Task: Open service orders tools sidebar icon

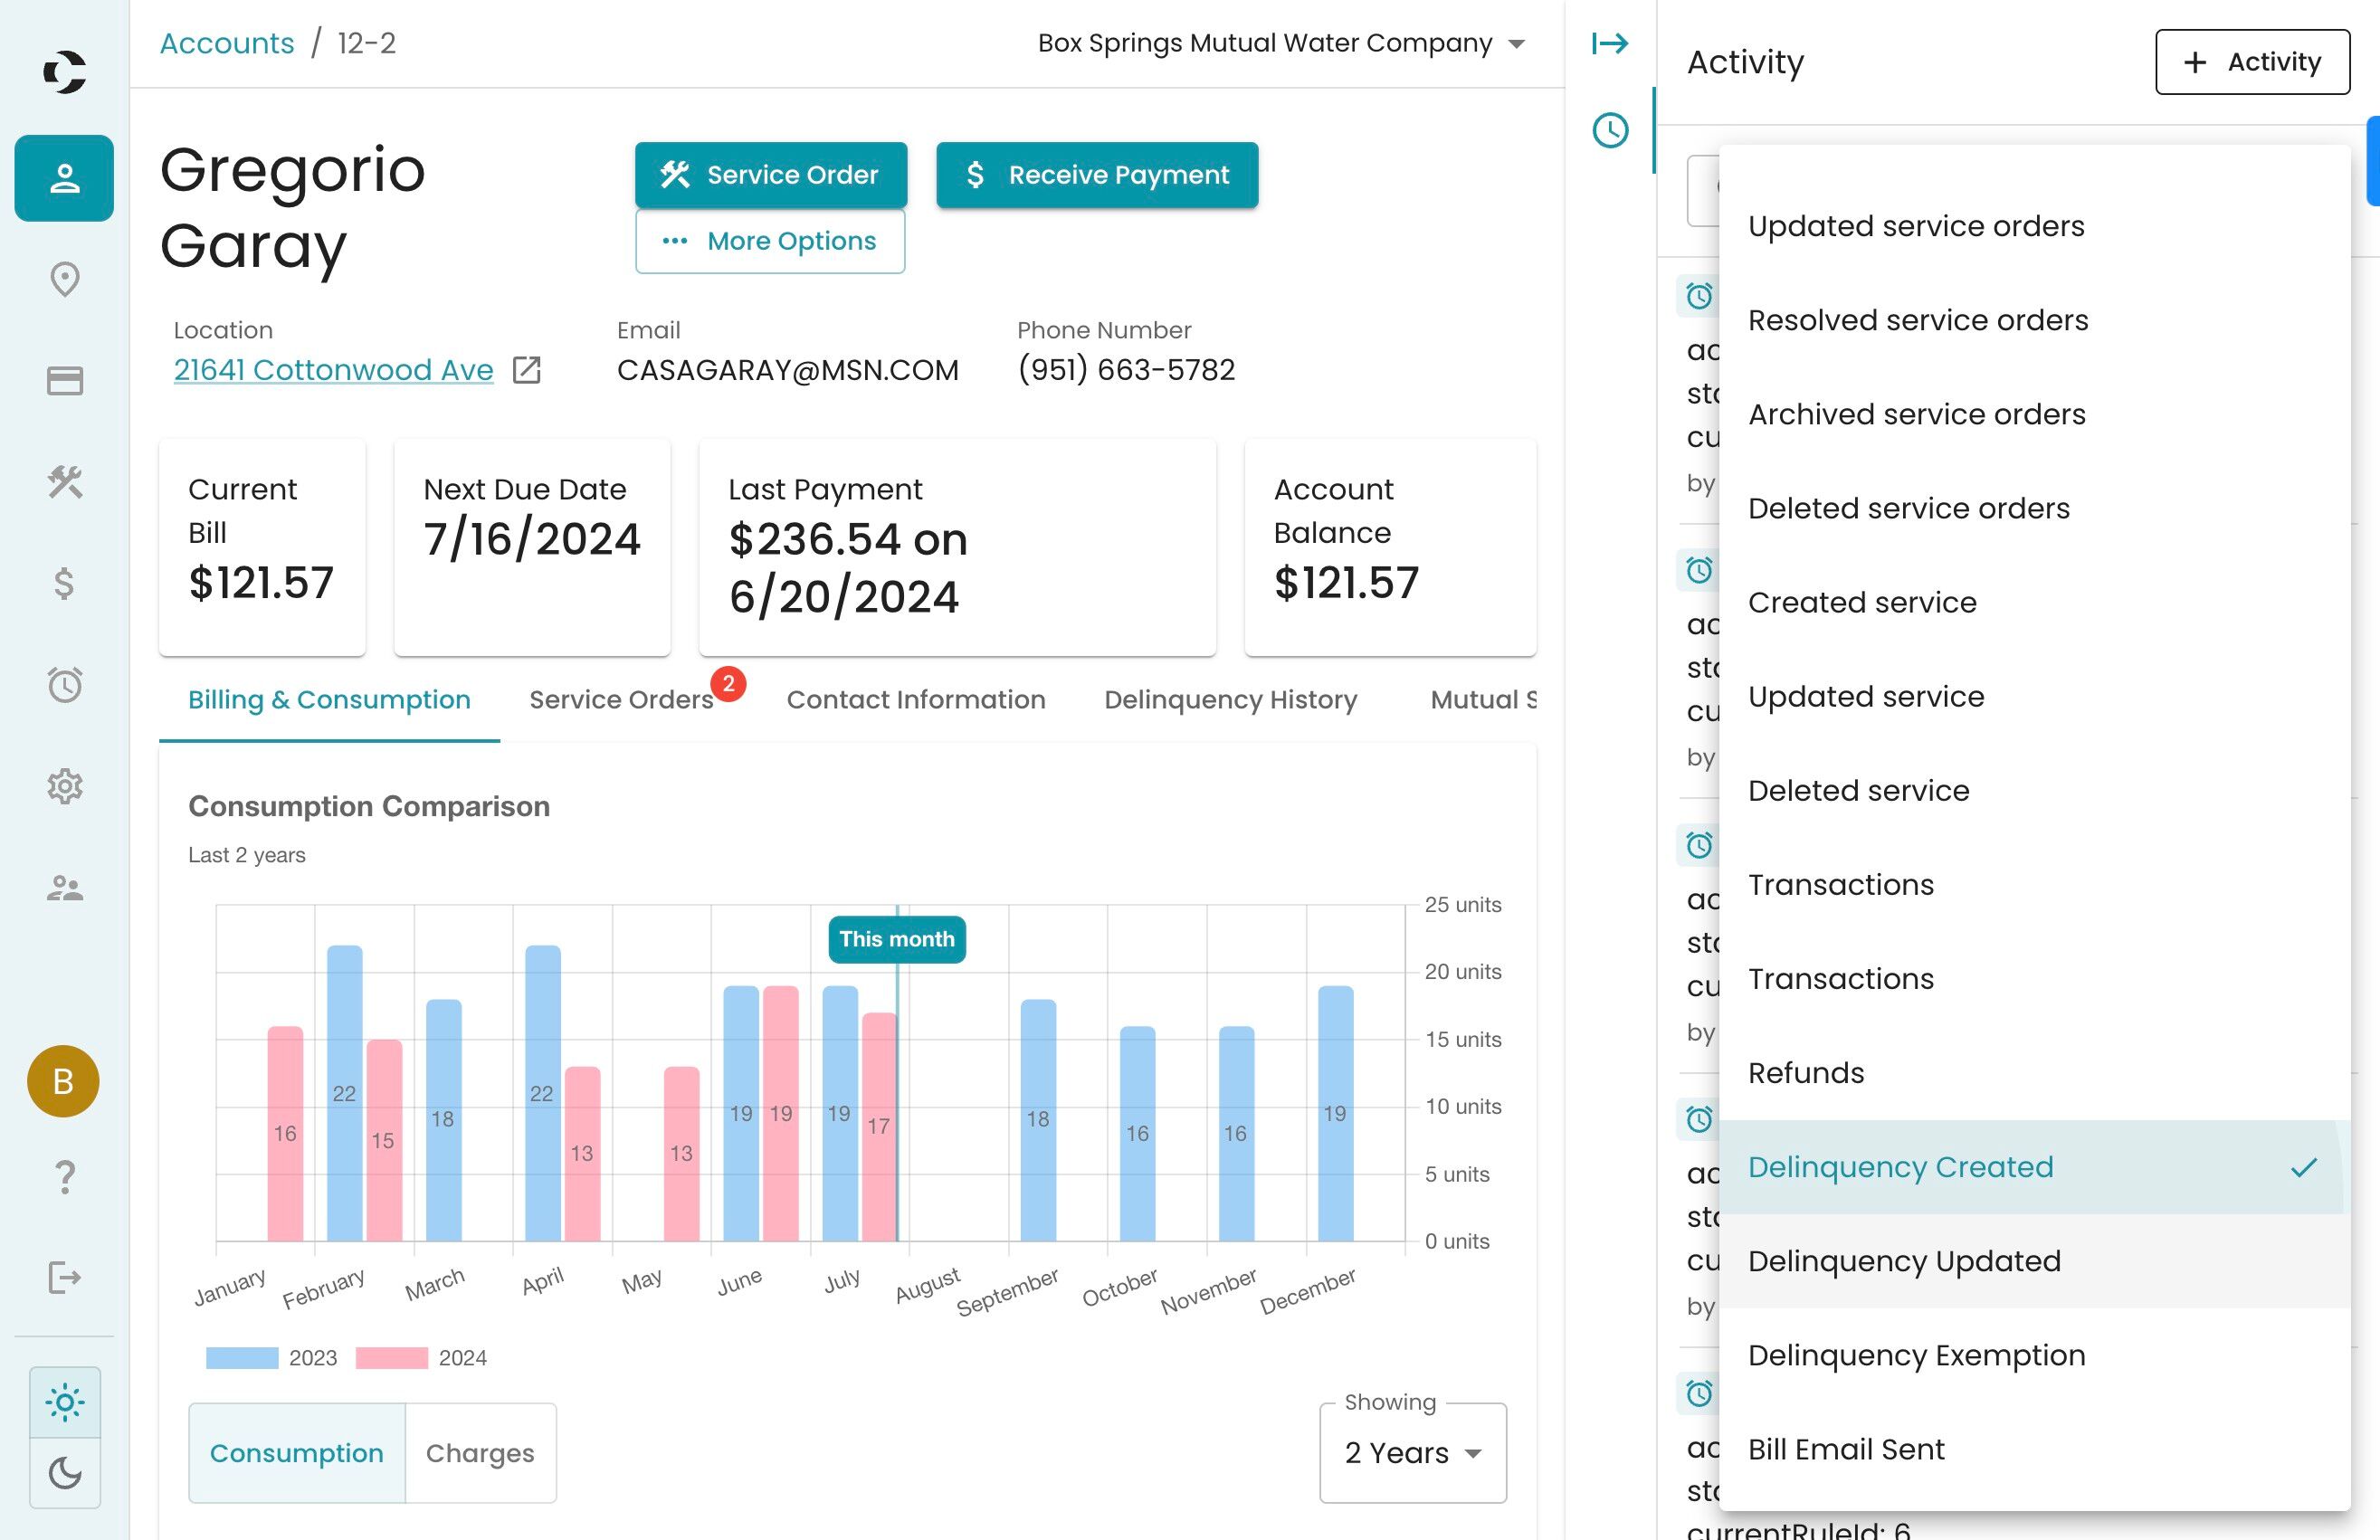Action: tap(64, 482)
